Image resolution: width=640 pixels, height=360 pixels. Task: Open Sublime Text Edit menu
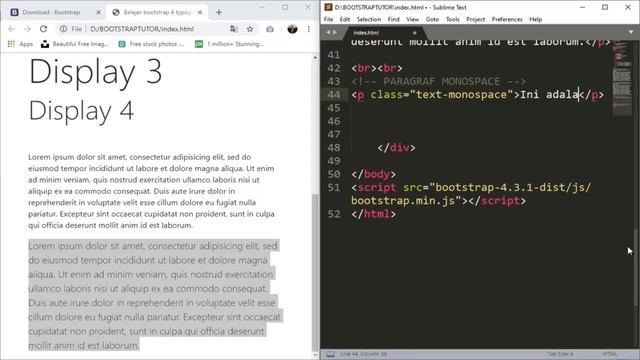pyautogui.click(x=345, y=19)
